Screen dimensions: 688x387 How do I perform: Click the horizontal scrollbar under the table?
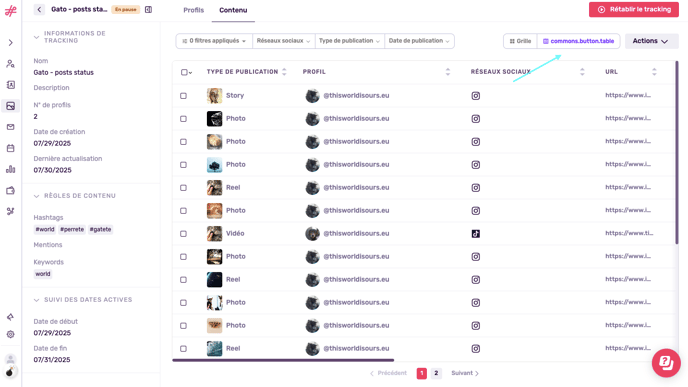pos(283,360)
